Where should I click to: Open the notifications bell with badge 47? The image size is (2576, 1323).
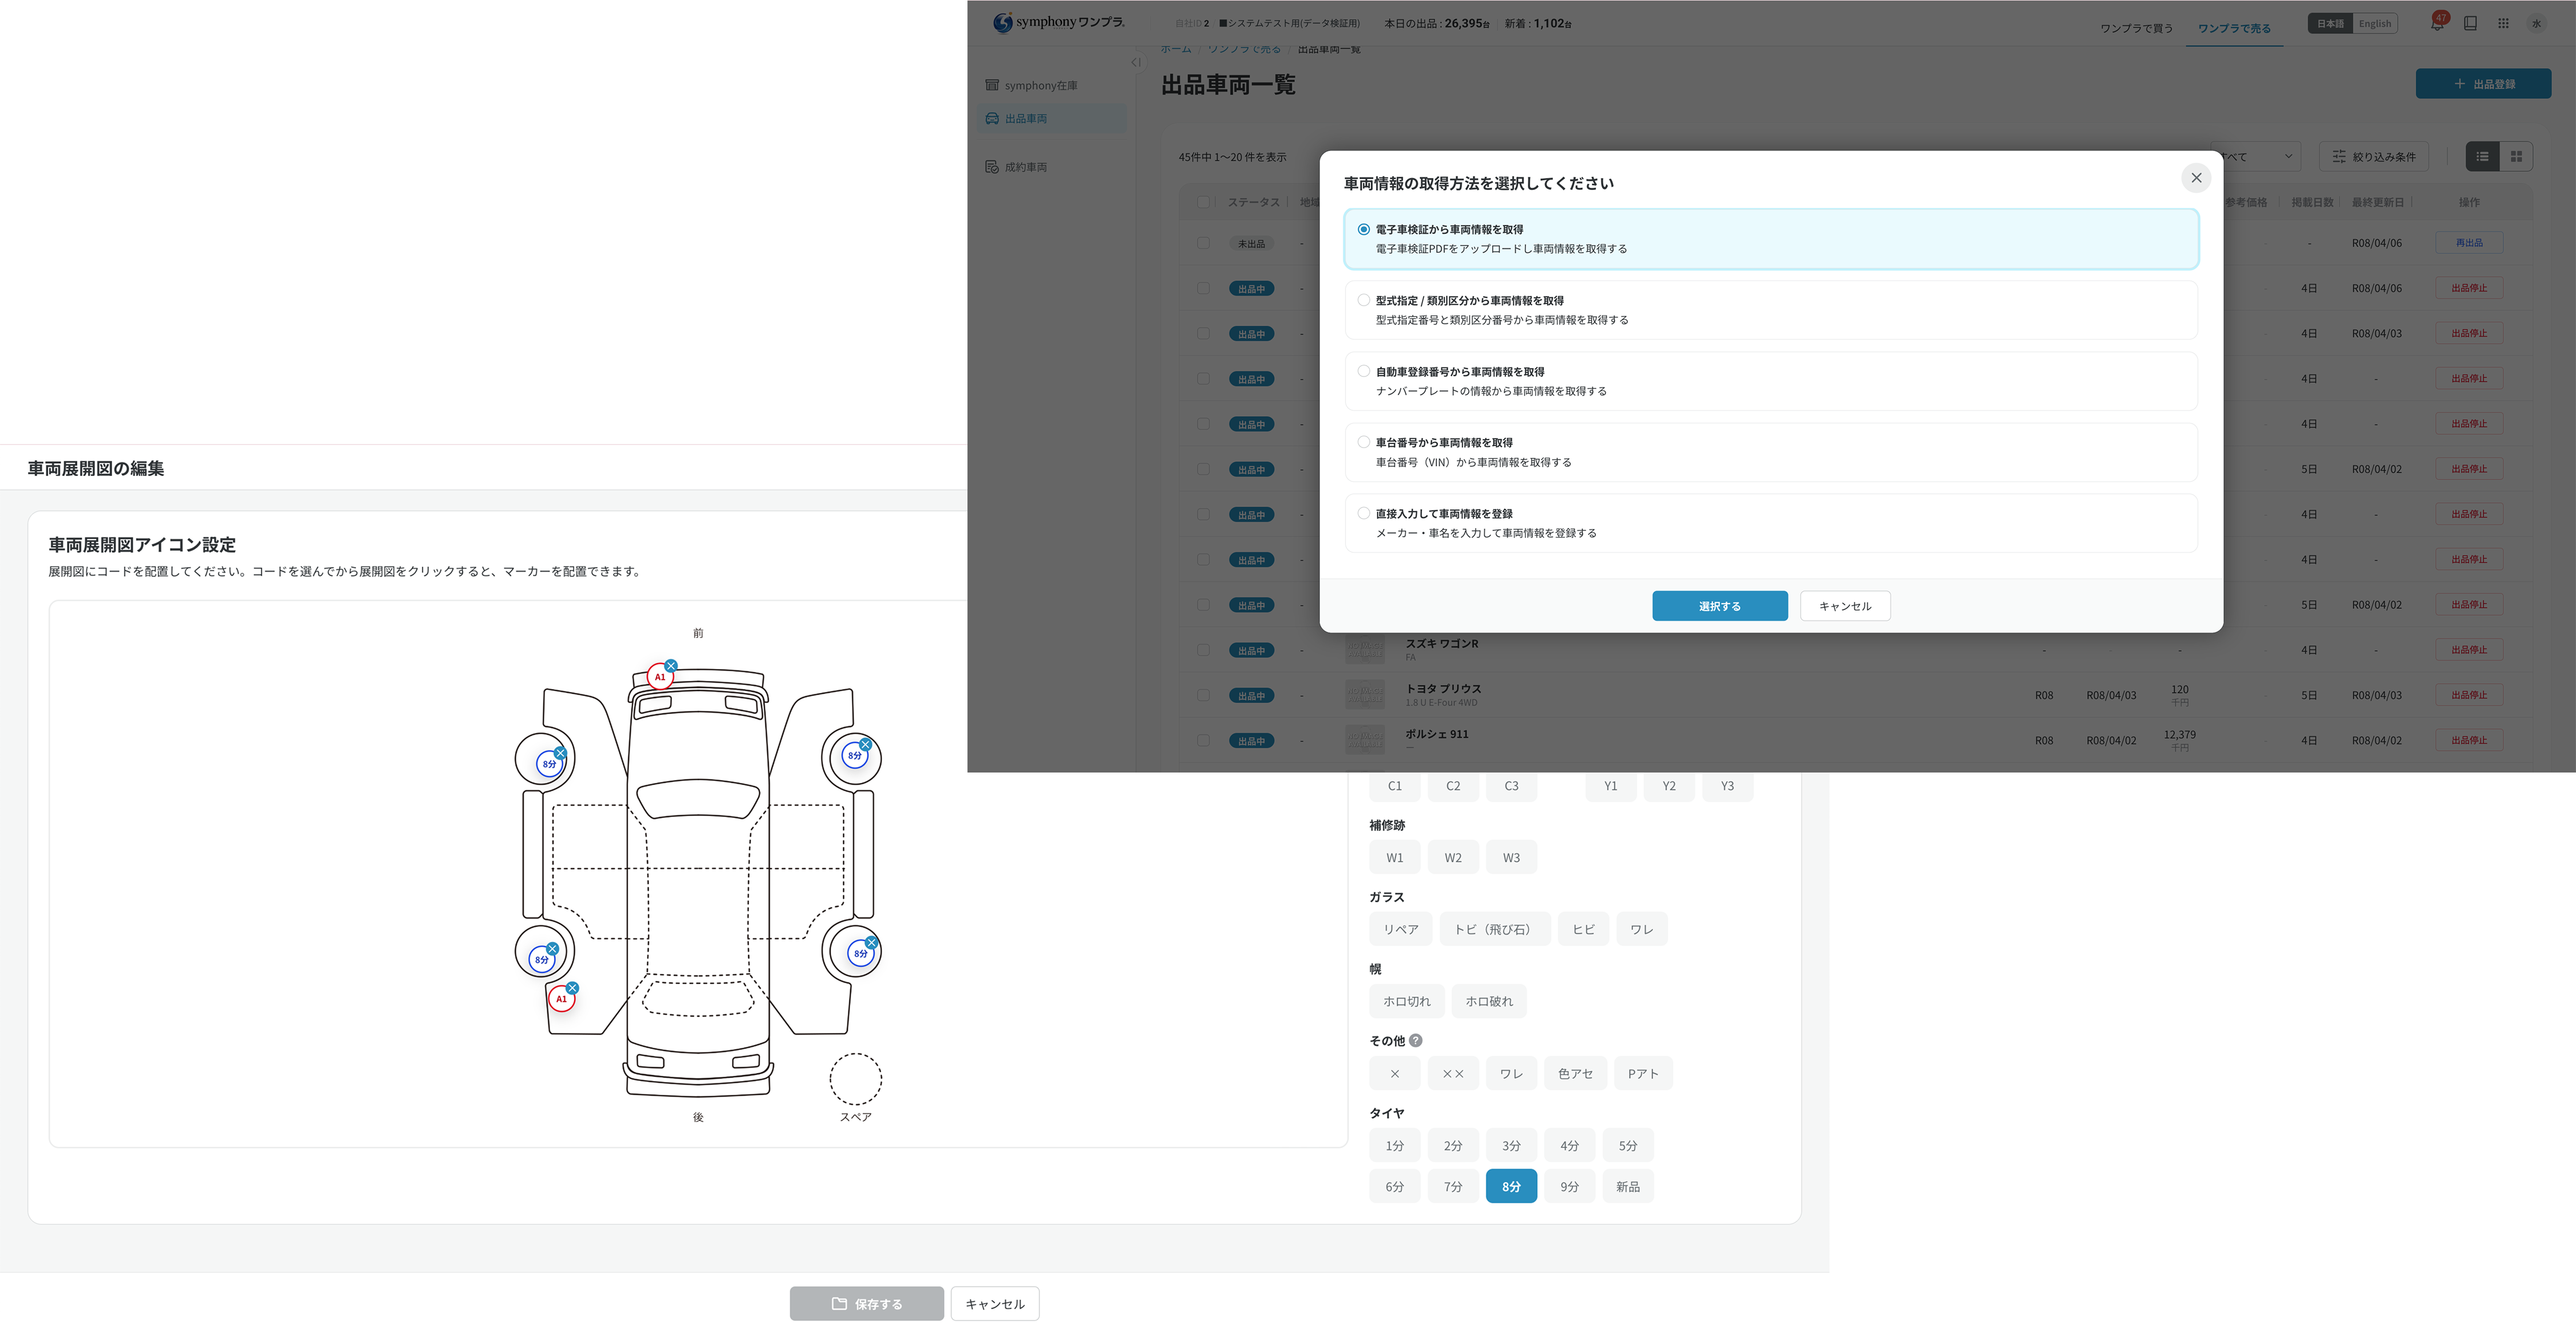click(x=2436, y=24)
